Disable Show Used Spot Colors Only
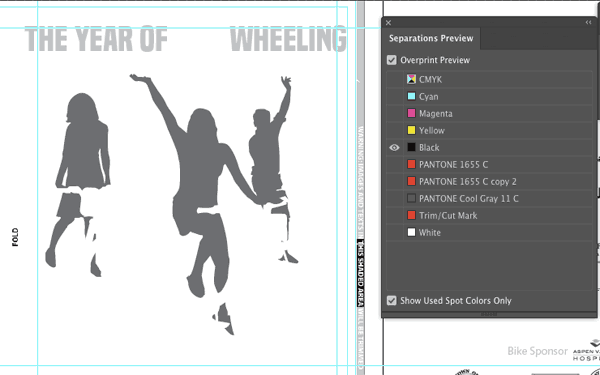This screenshot has height=375, width=600. 391,300
